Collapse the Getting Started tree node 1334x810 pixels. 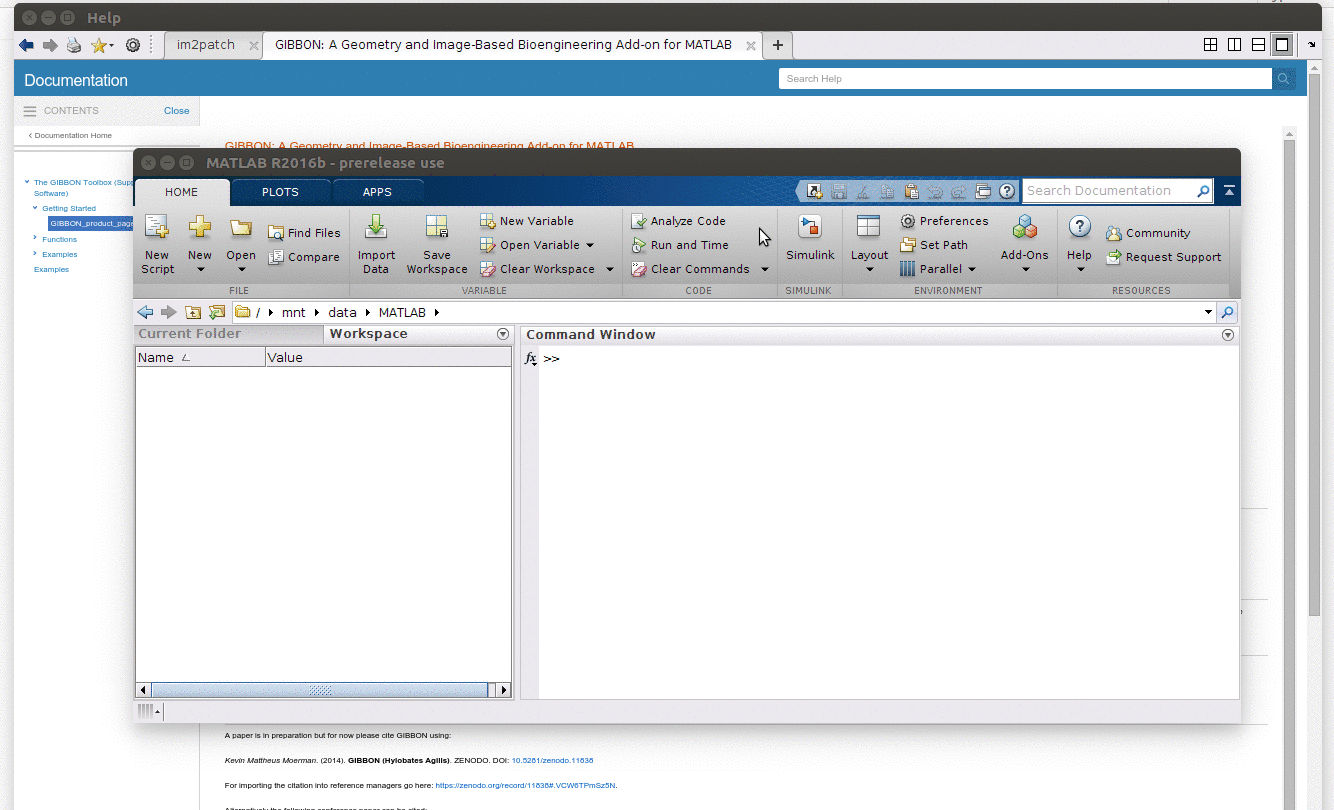pos(35,208)
